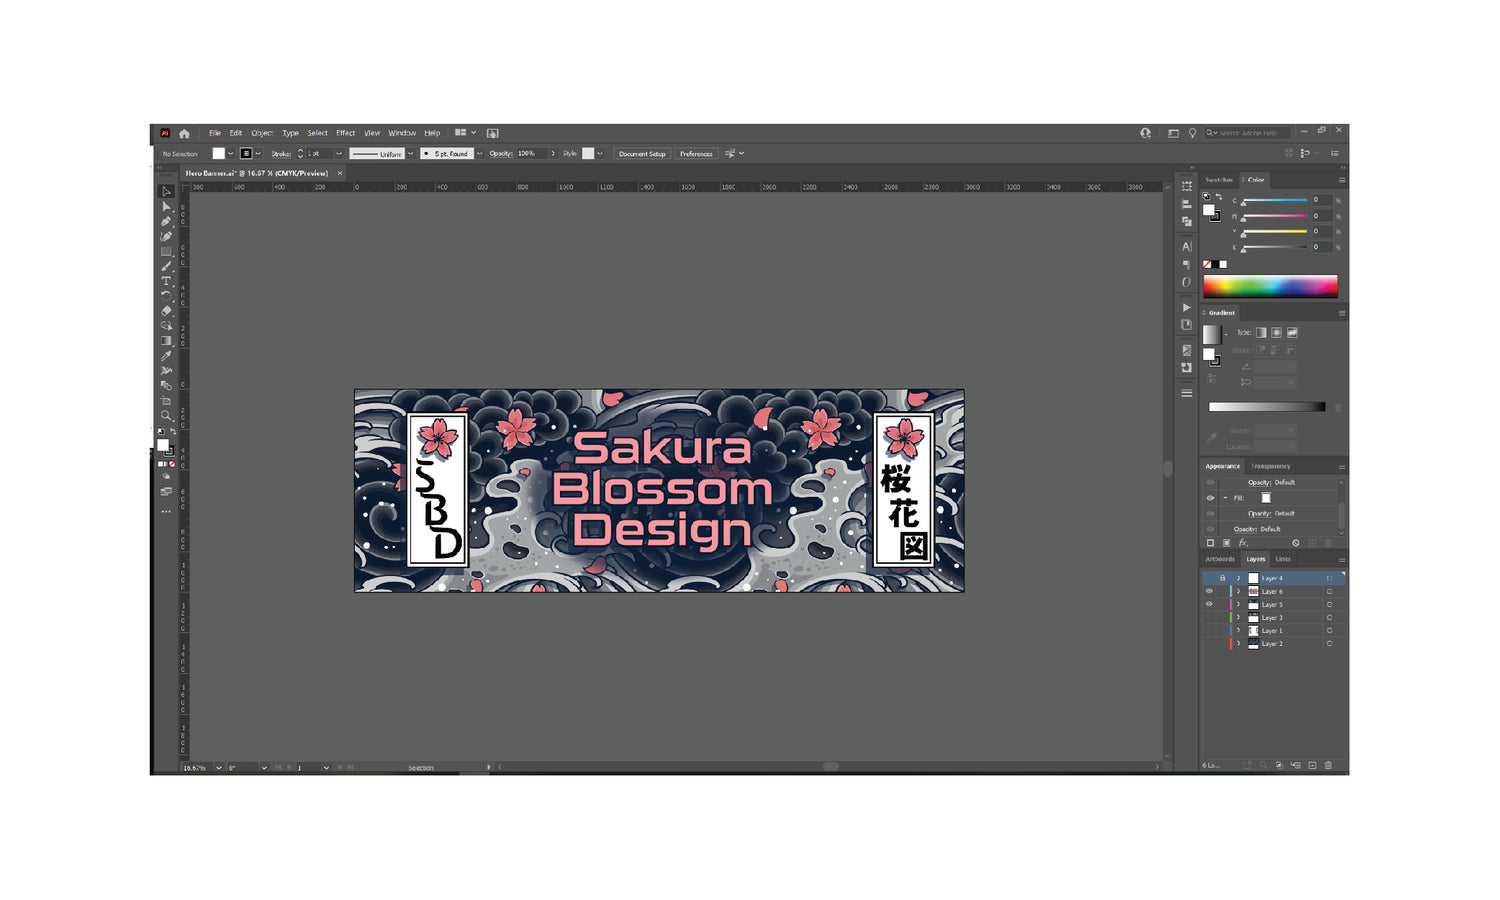Pick the Eraser tool
This screenshot has height=900, width=1500.
[x=166, y=311]
